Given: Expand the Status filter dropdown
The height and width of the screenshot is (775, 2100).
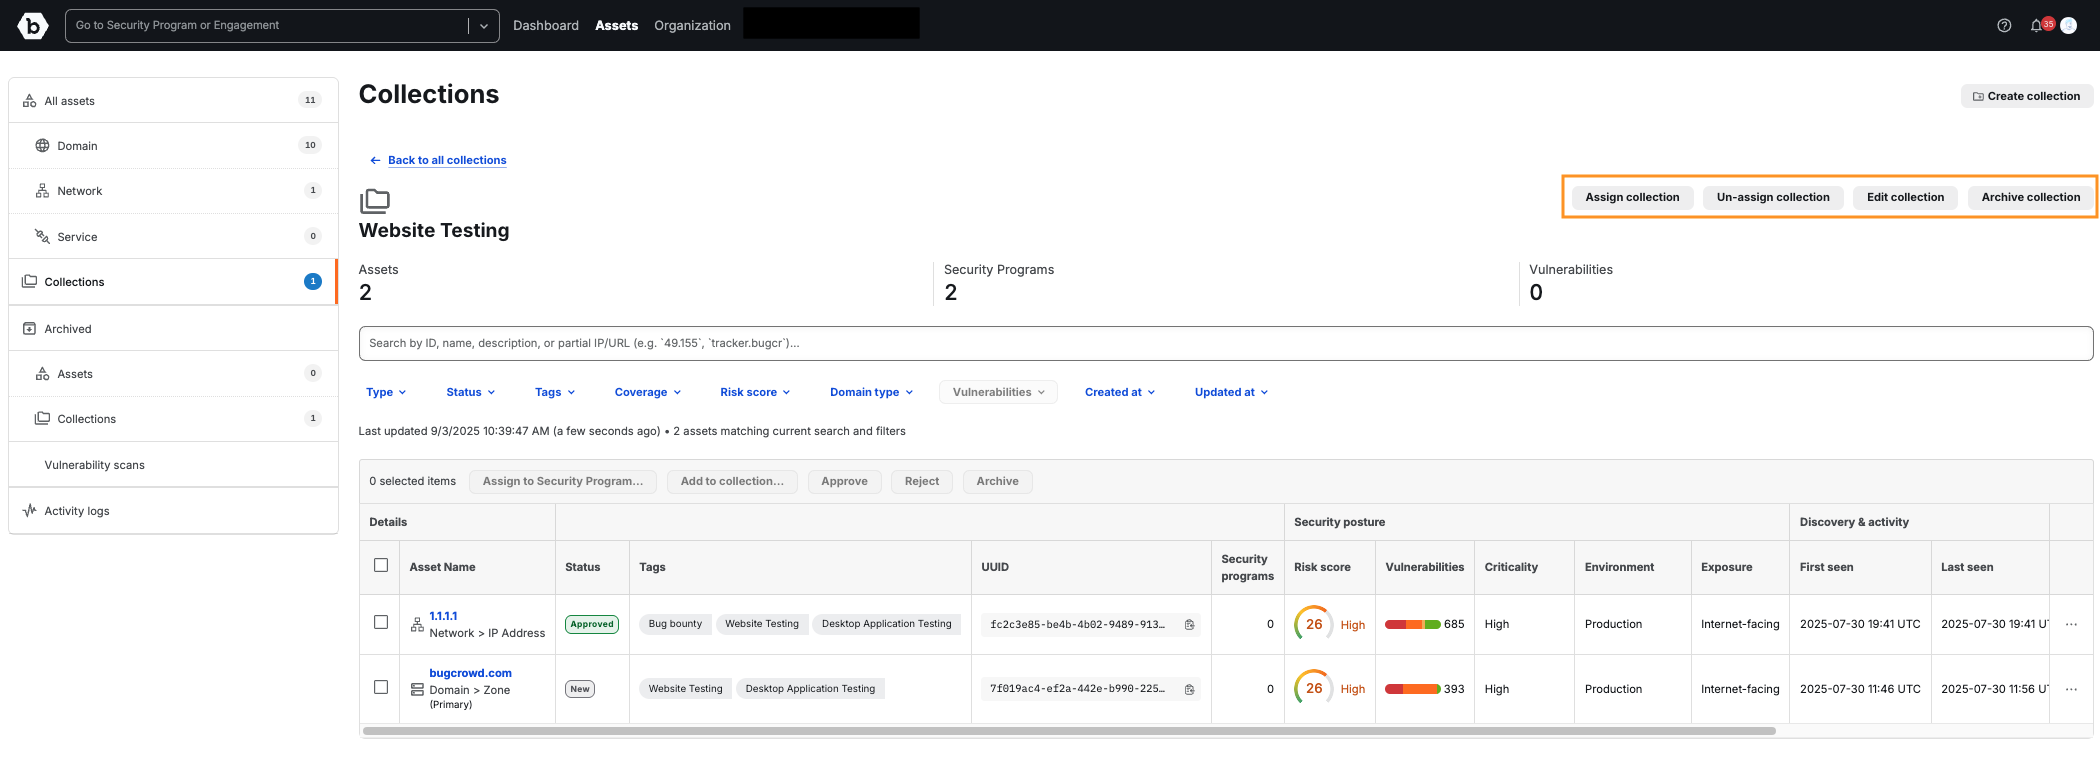Looking at the screenshot, I should click(471, 392).
